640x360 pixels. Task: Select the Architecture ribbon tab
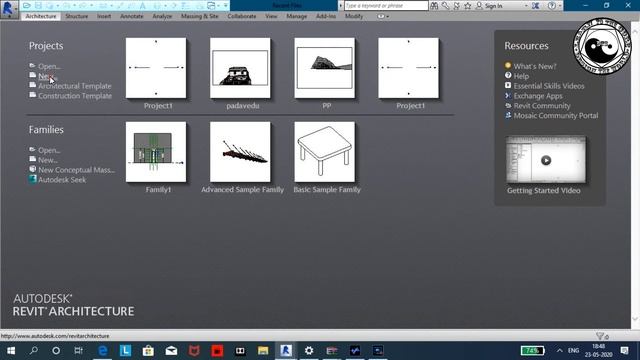pyautogui.click(x=41, y=16)
